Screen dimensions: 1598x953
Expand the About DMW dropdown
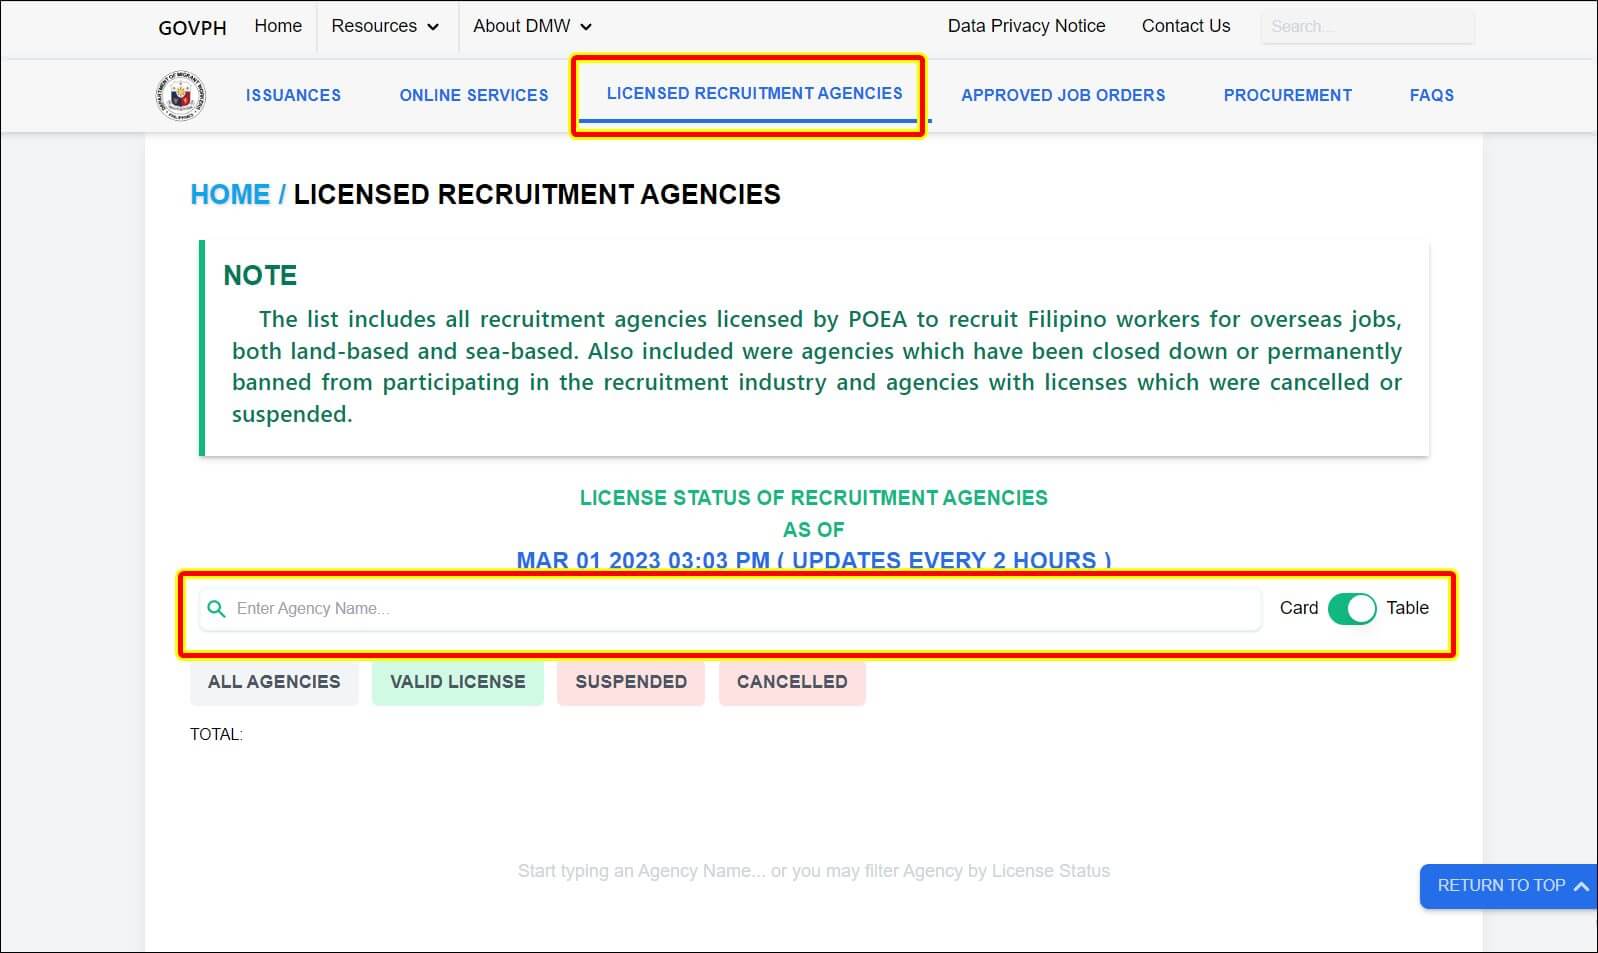pyautogui.click(x=532, y=26)
